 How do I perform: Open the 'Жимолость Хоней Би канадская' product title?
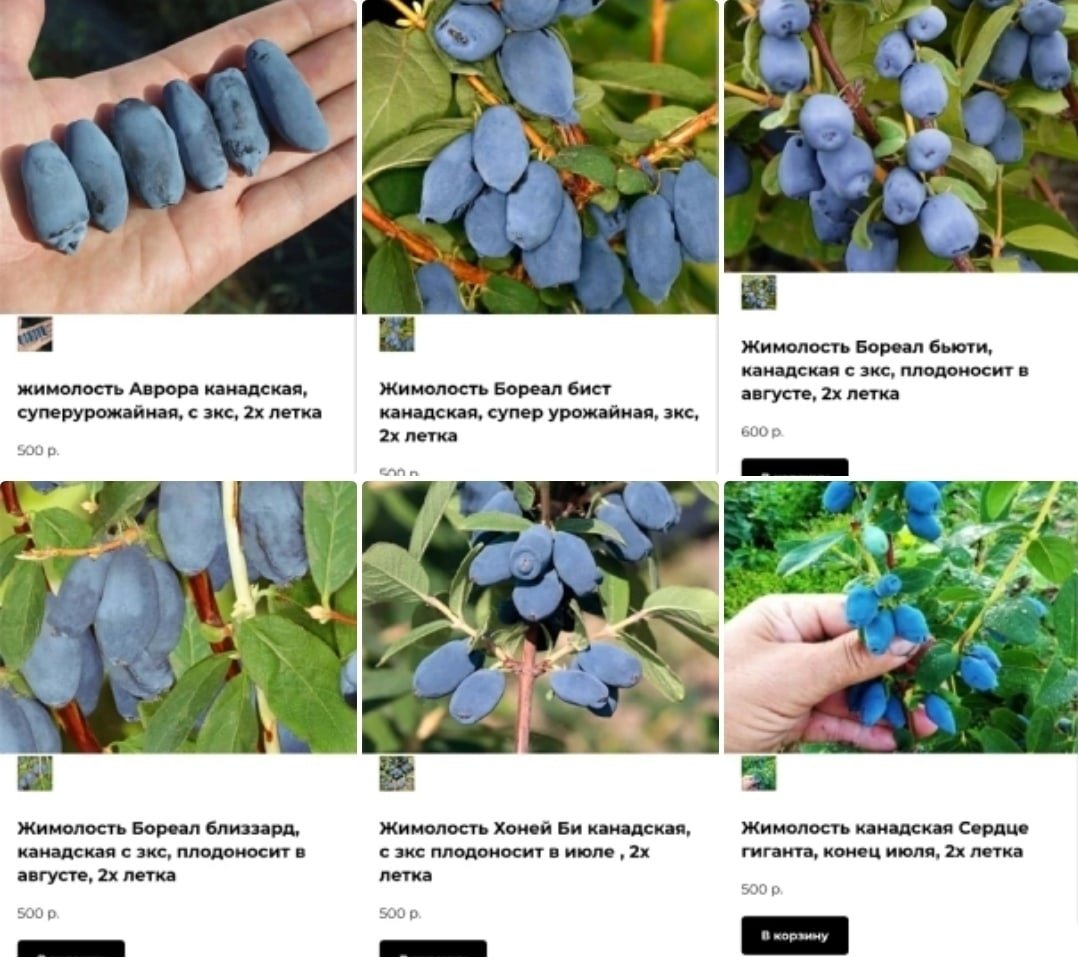534,851
